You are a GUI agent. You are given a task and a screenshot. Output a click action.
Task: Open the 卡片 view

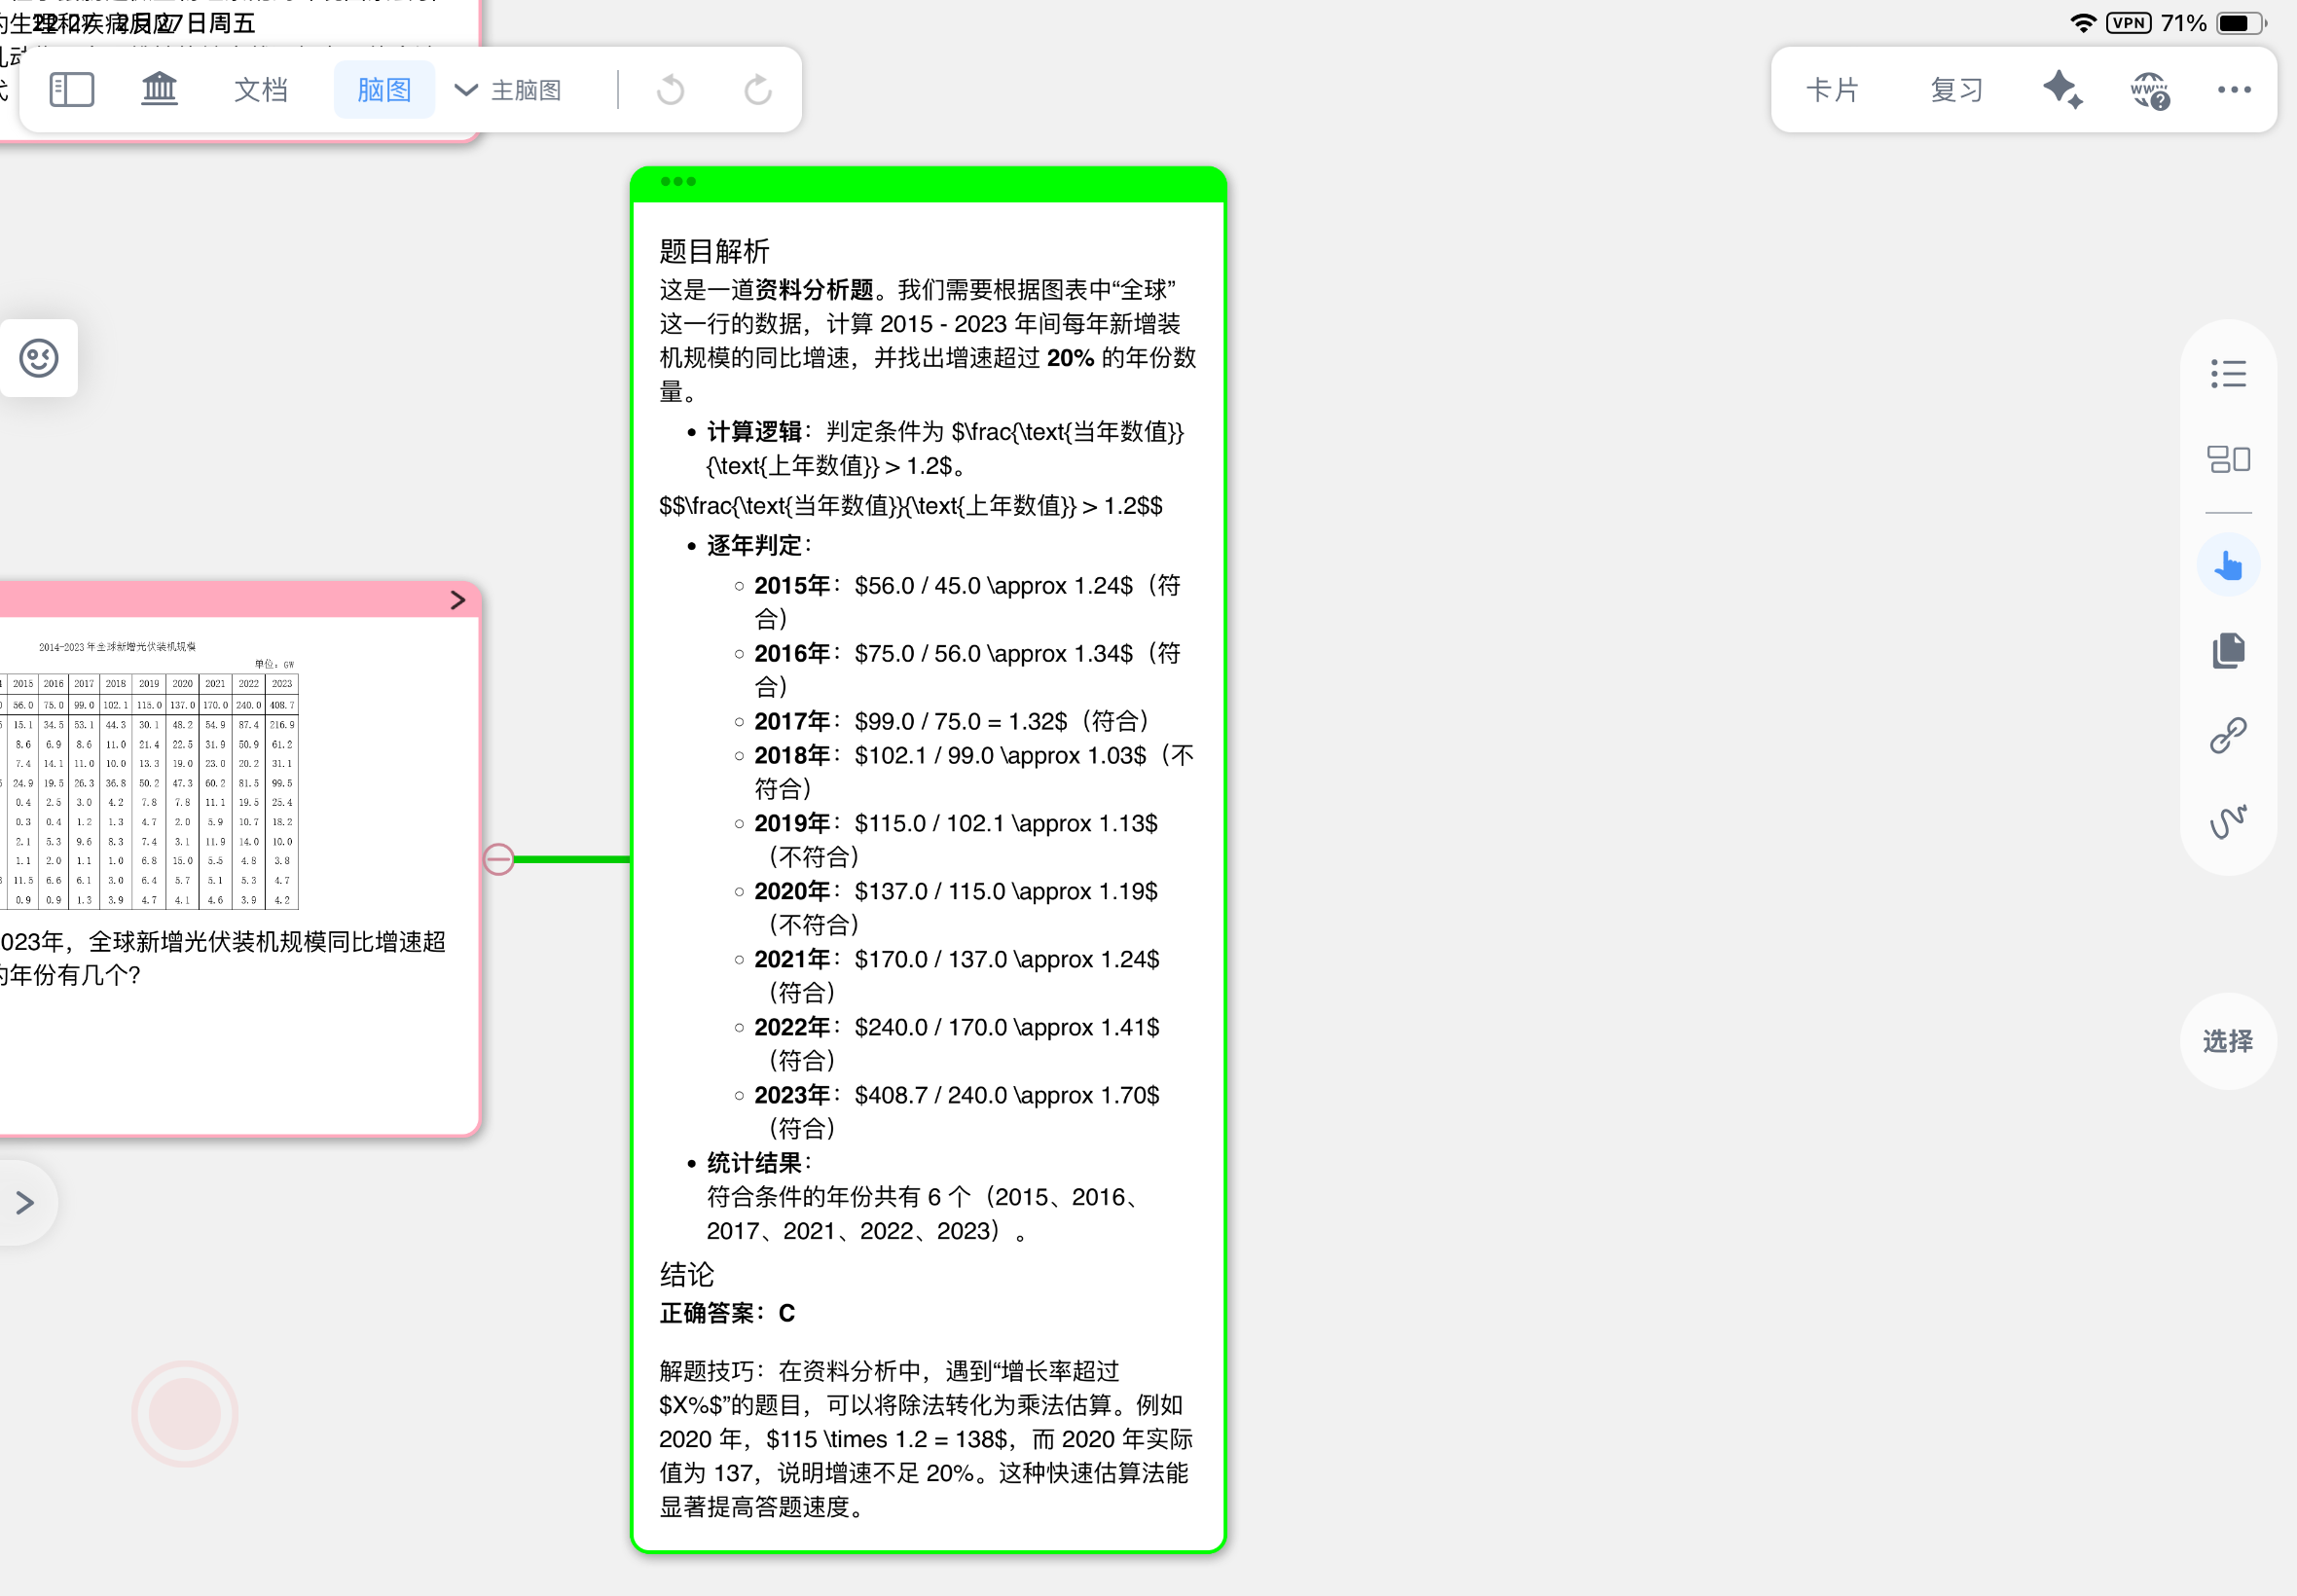[x=1832, y=90]
